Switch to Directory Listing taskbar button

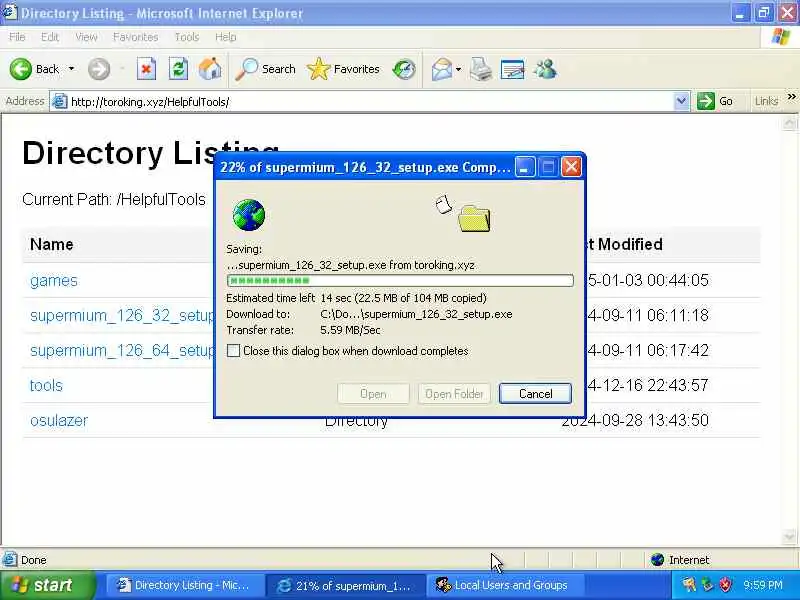coord(184,585)
